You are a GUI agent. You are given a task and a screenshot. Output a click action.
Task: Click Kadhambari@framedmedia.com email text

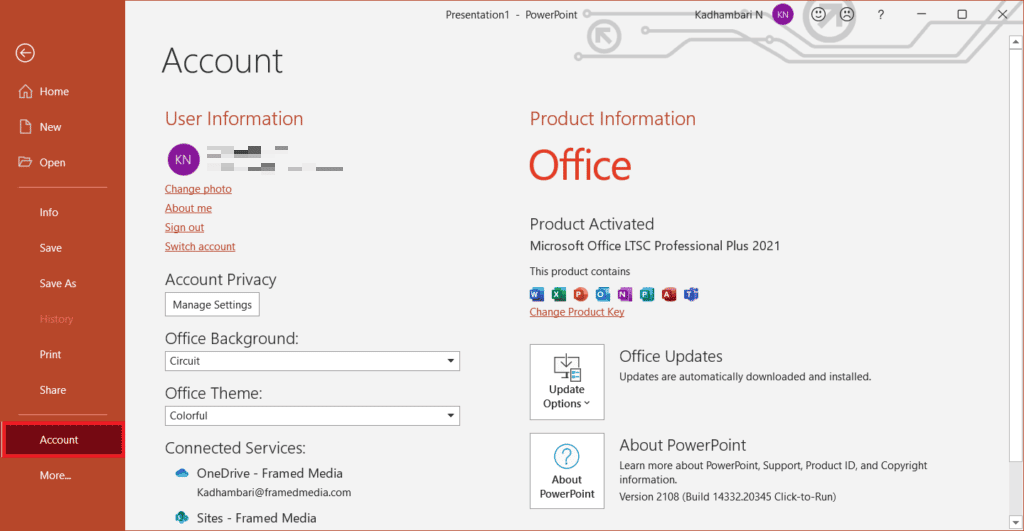pyautogui.click(x=274, y=492)
